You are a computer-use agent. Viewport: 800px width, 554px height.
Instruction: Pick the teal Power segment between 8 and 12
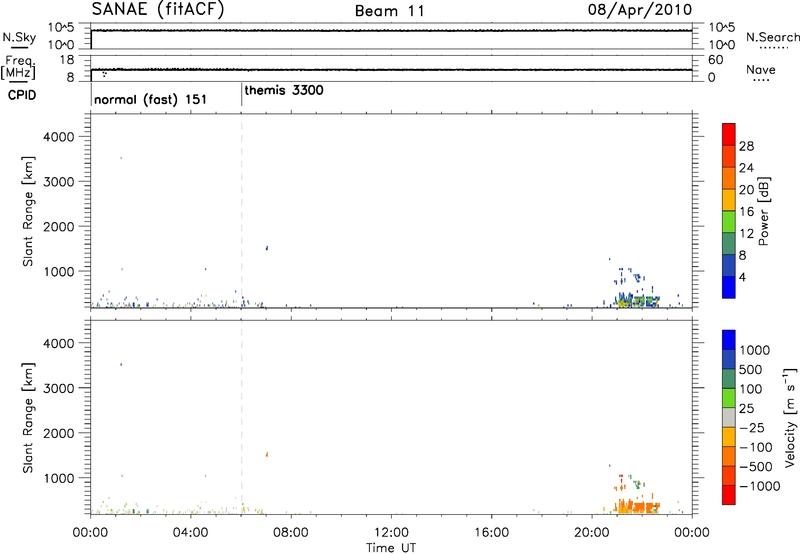pos(729,243)
